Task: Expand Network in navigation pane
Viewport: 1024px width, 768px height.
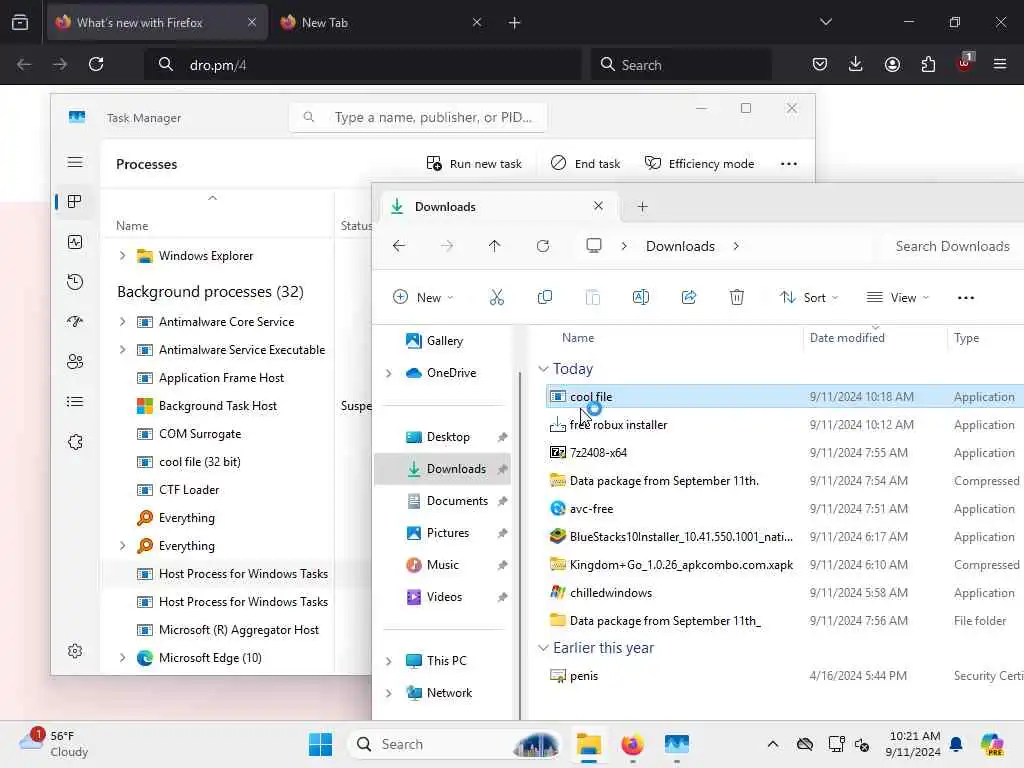Action: (389, 693)
